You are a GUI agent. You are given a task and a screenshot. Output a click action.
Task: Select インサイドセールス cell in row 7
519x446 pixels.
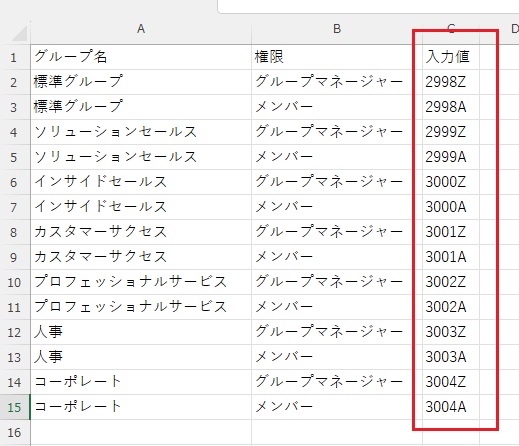(141, 207)
